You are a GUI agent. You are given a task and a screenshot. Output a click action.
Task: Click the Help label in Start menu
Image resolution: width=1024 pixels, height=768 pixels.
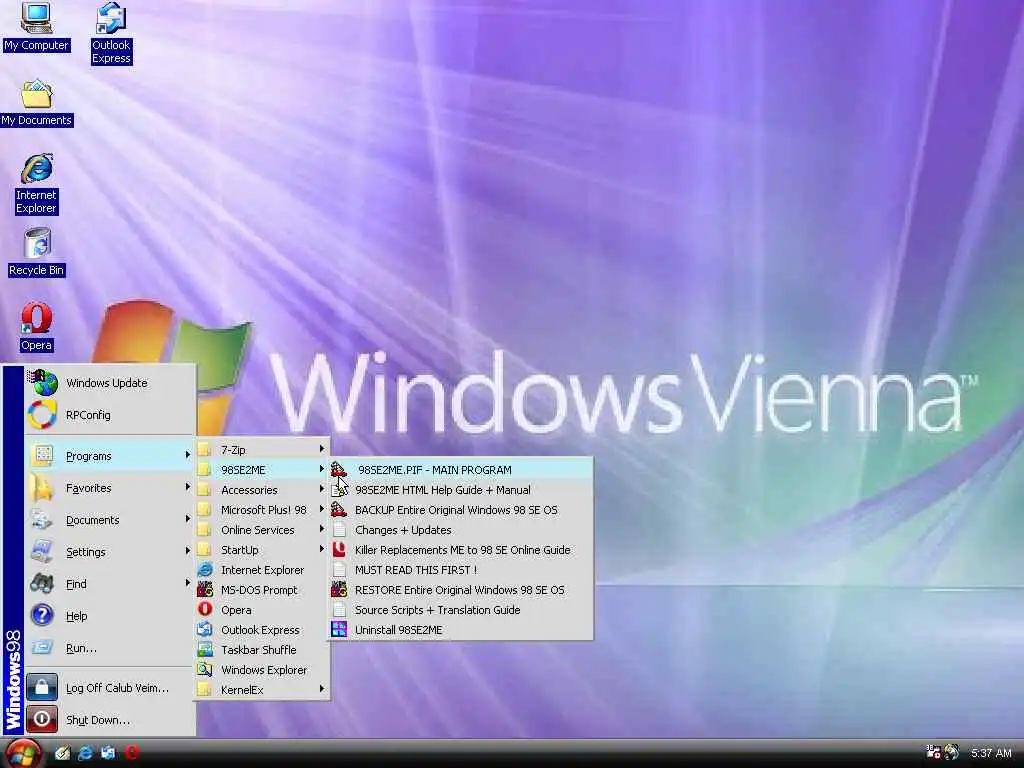click(x=76, y=616)
